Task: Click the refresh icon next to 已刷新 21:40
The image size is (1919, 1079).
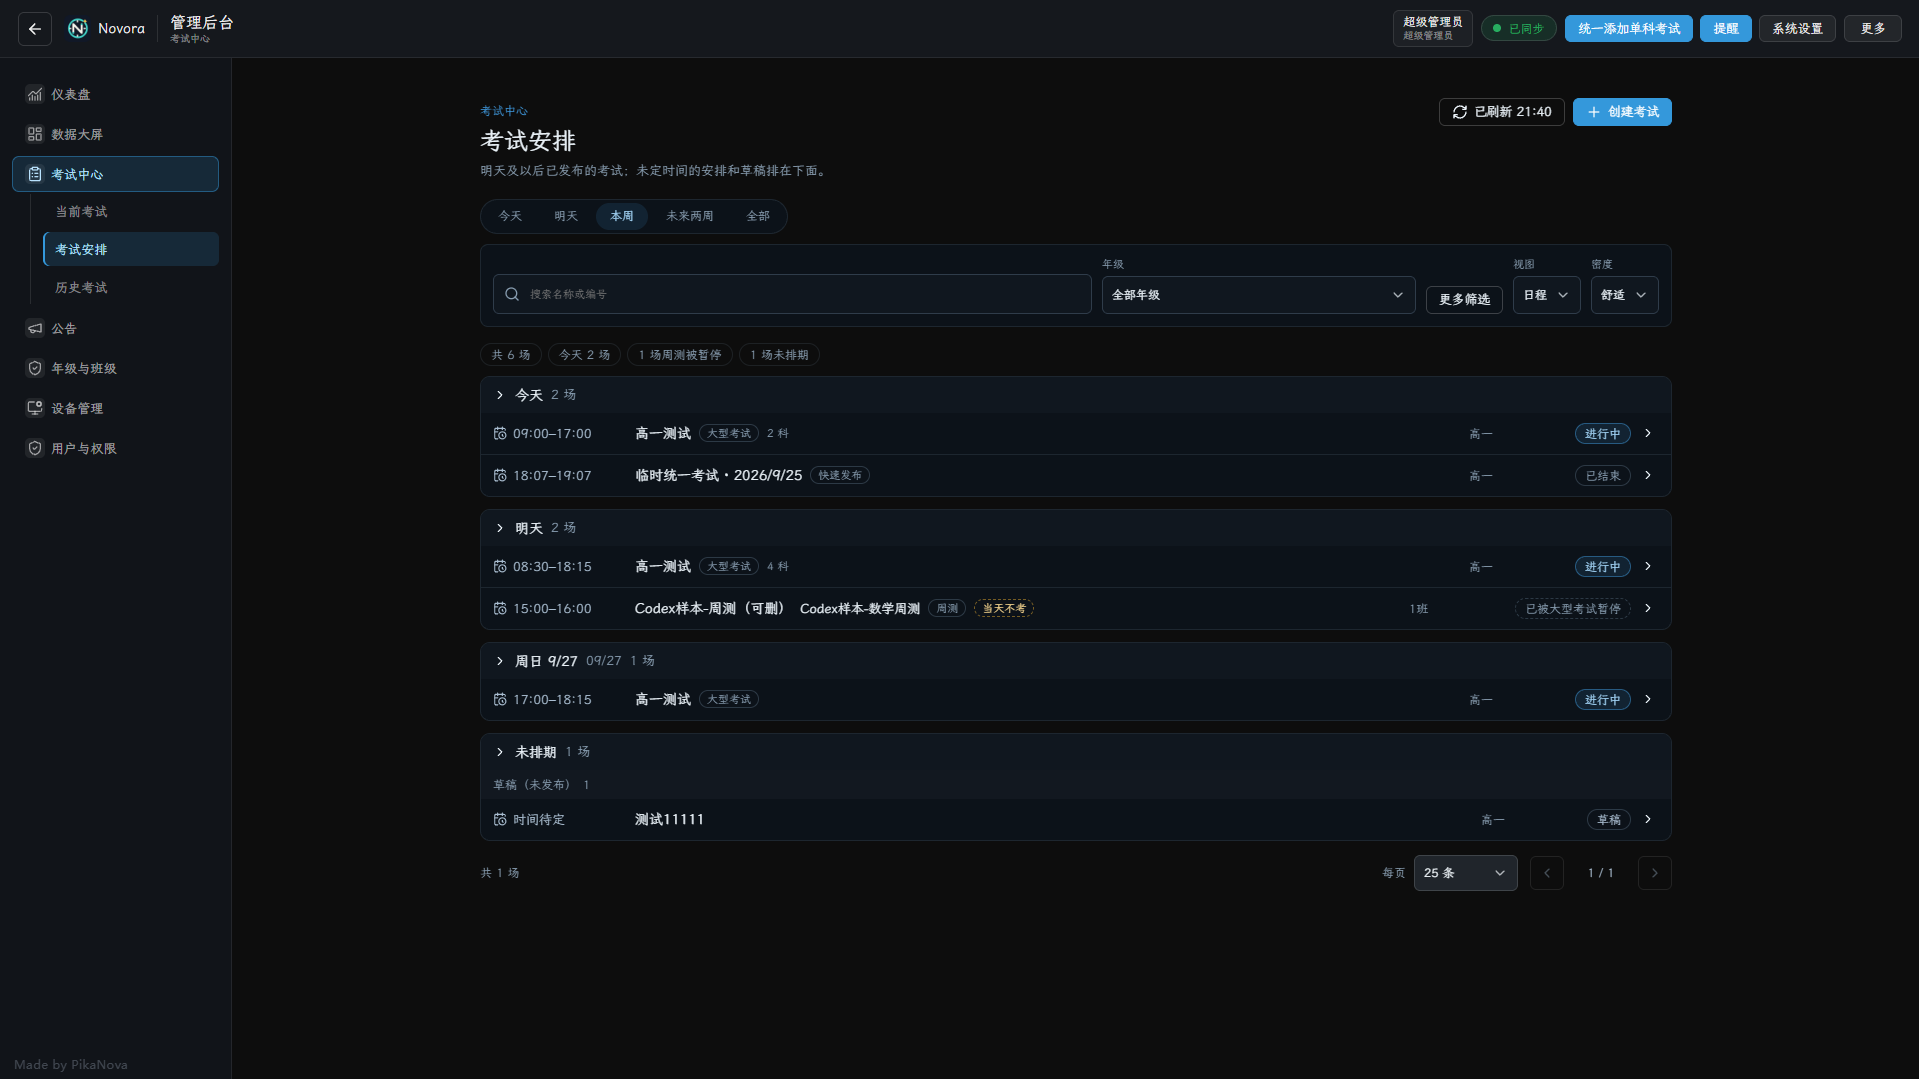Action: [1460, 112]
